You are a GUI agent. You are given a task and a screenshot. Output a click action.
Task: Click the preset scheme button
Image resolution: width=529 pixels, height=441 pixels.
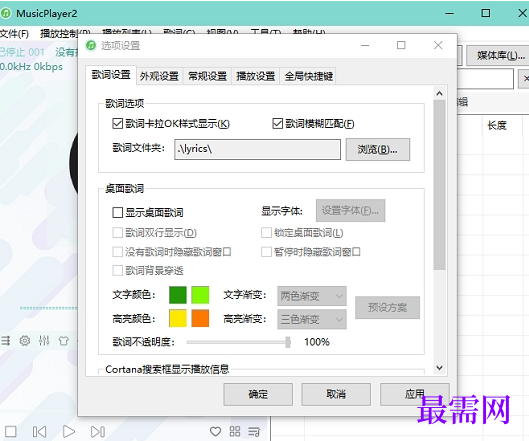pos(387,307)
